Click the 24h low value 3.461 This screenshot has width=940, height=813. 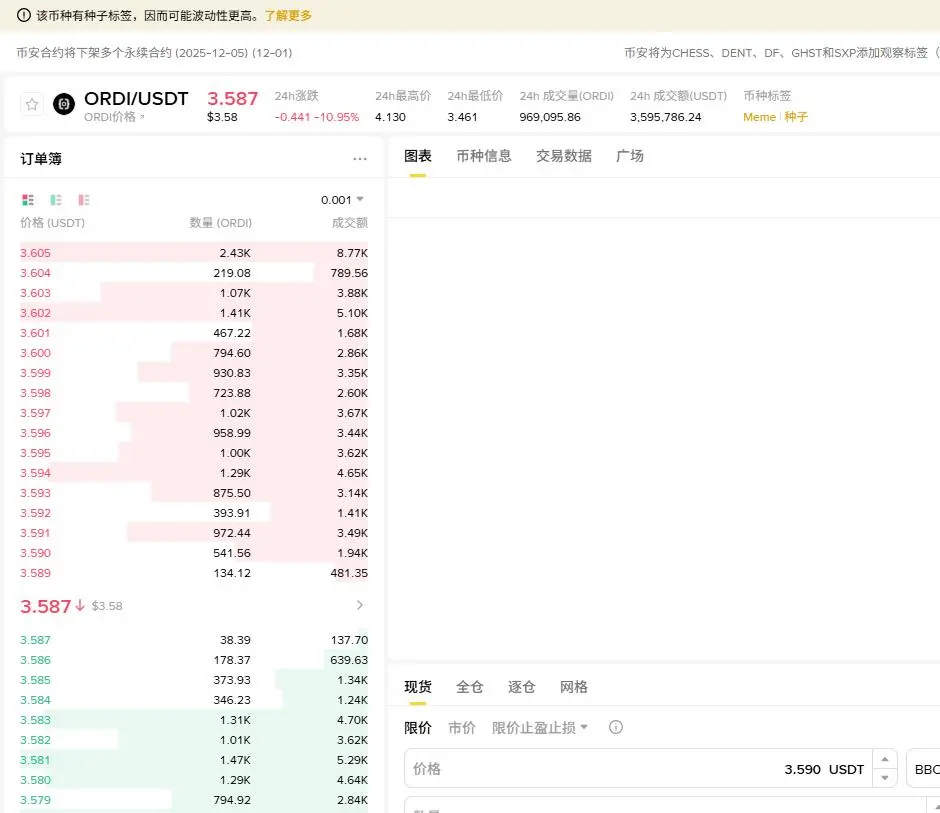click(x=462, y=117)
